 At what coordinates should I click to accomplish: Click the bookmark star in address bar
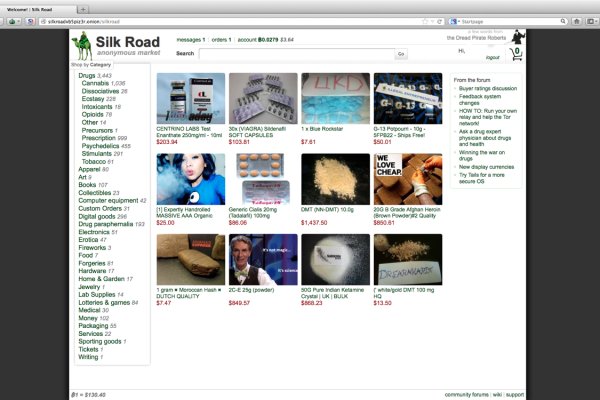(424, 21)
